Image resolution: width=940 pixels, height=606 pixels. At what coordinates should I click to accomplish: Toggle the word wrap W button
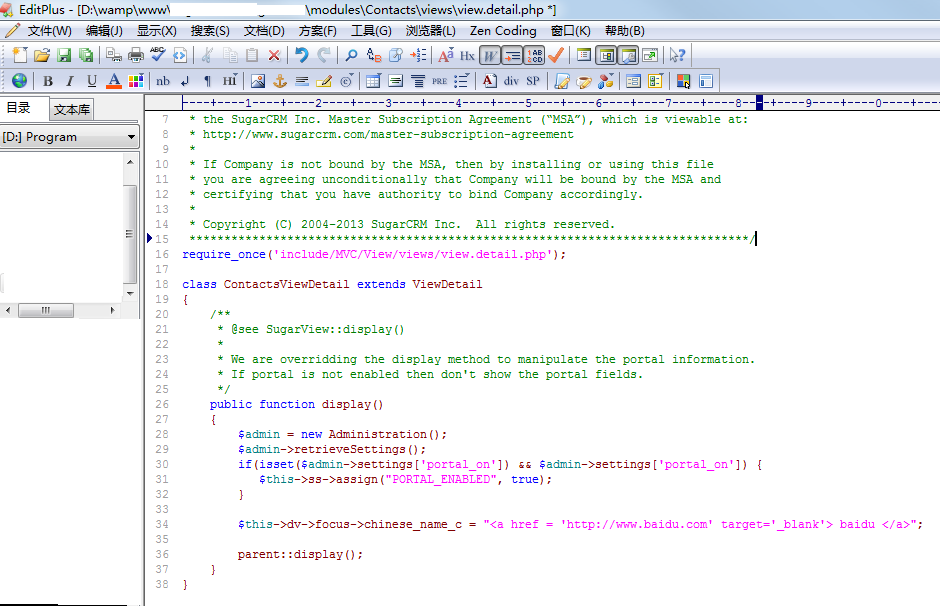point(490,55)
